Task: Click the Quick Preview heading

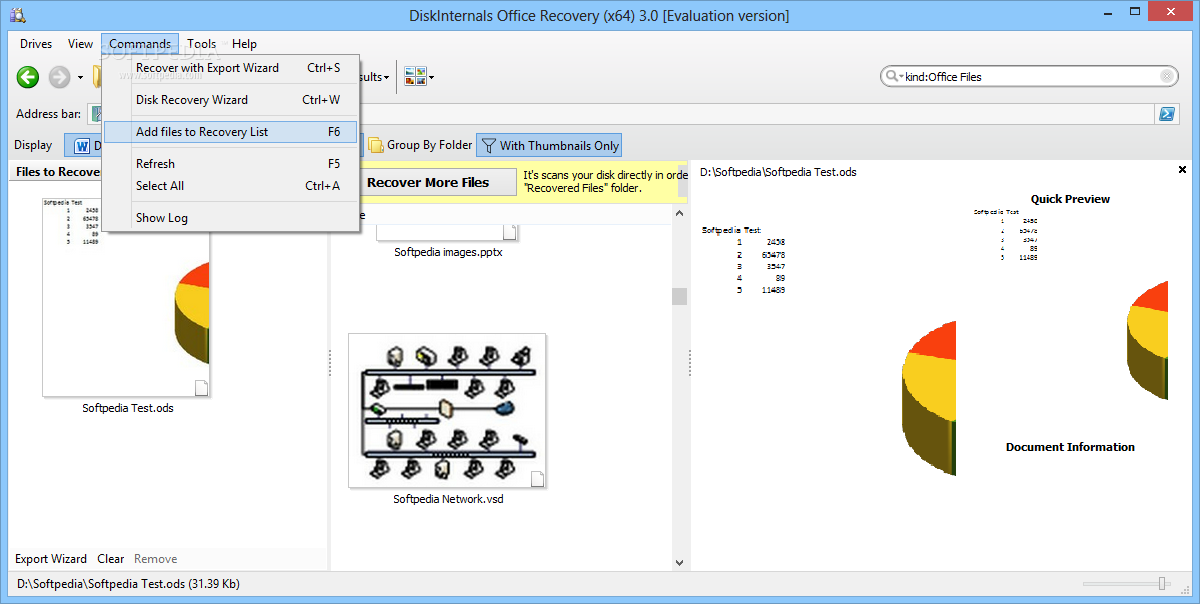Action: coord(1070,199)
